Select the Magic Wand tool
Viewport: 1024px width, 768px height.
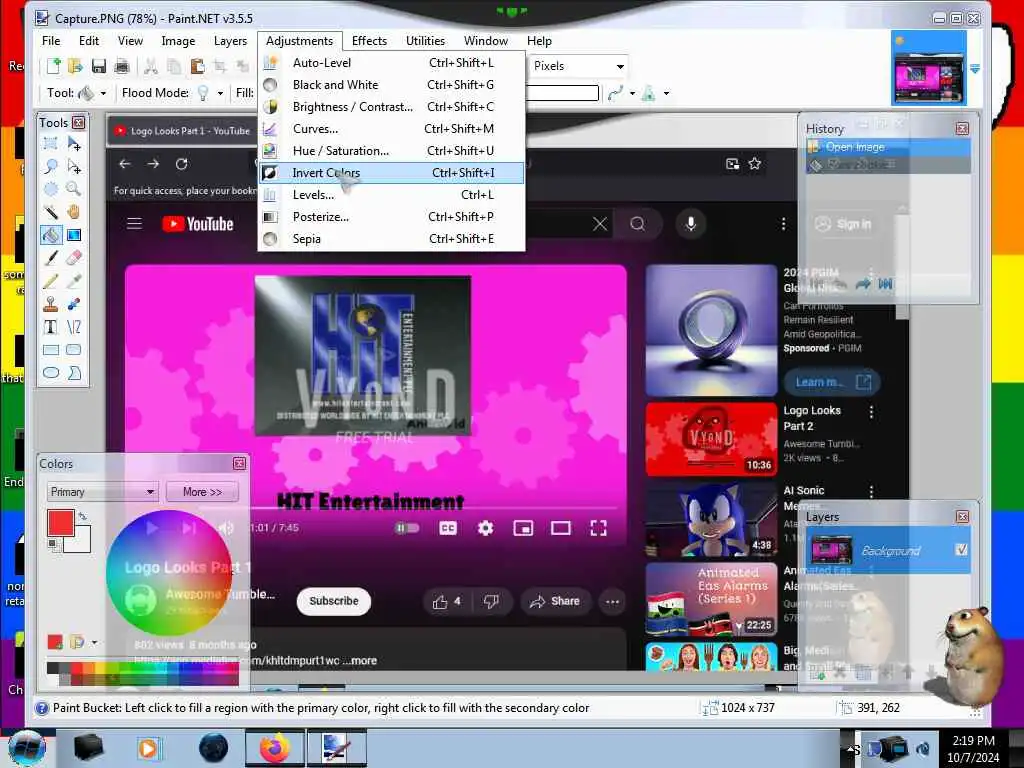point(50,212)
